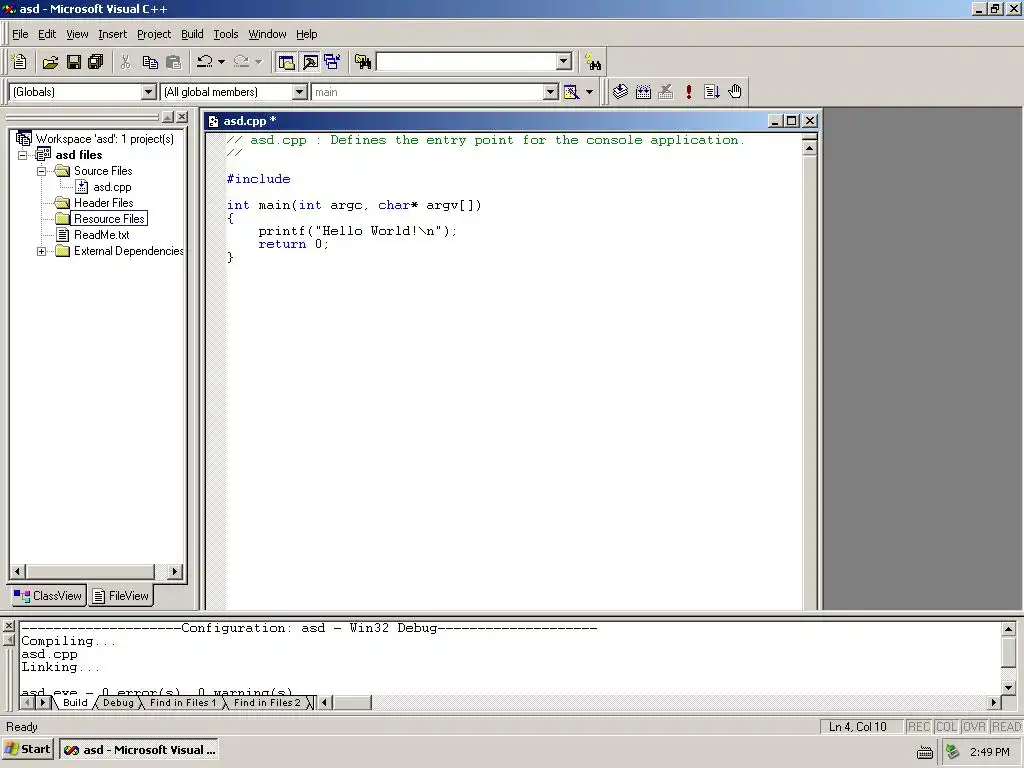The image size is (1024, 768).
Task: Click the hand Insert/Remove Breakpoint icon
Action: tap(735, 91)
